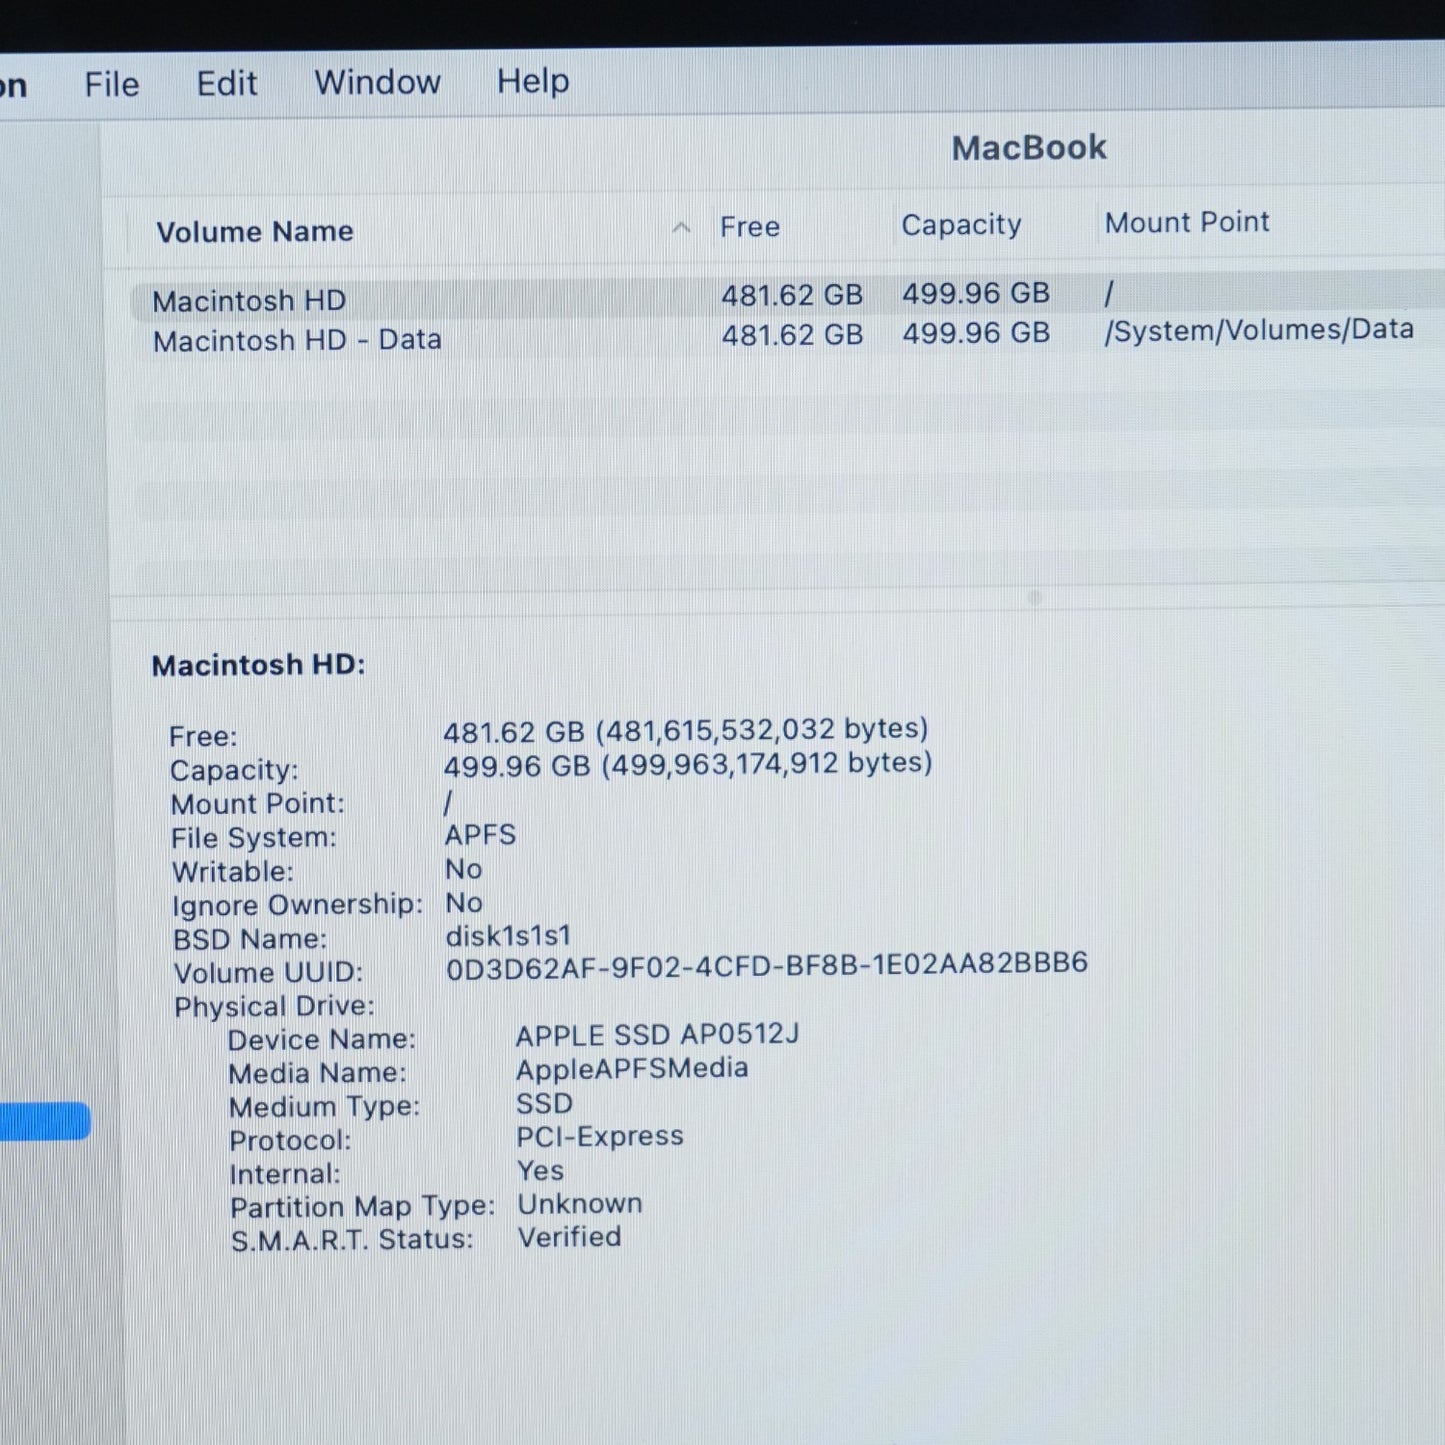Click the Capacity cell in Macintosh HD row
1445x1445 pixels.
(x=976, y=293)
